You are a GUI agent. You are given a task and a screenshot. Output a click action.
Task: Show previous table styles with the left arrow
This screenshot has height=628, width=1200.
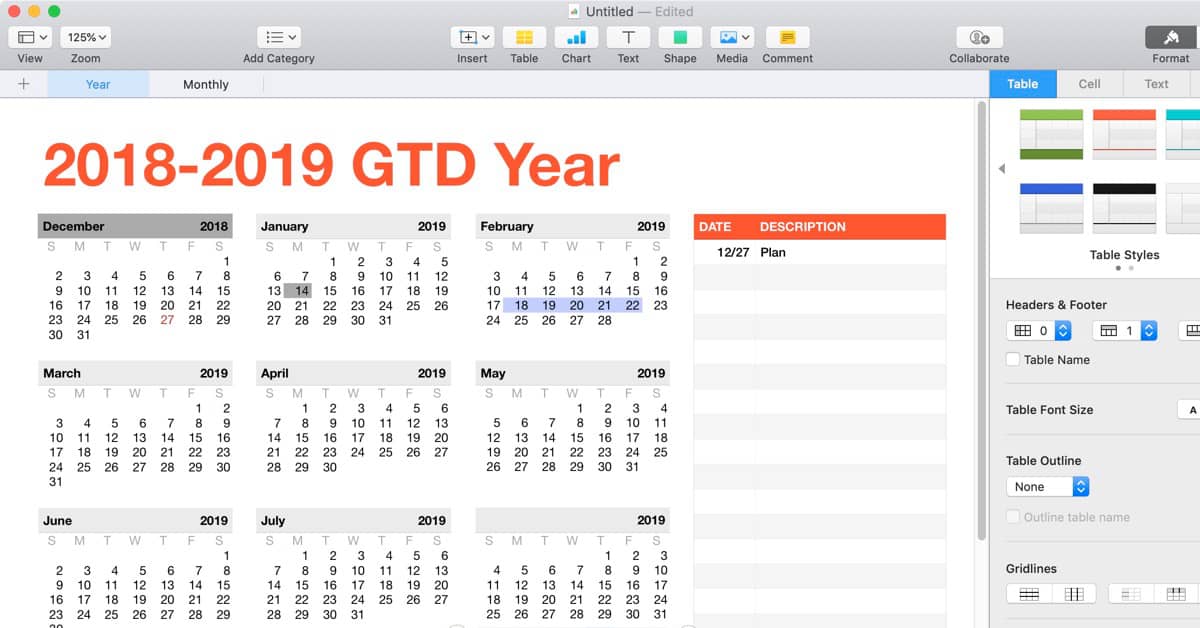coord(1002,169)
